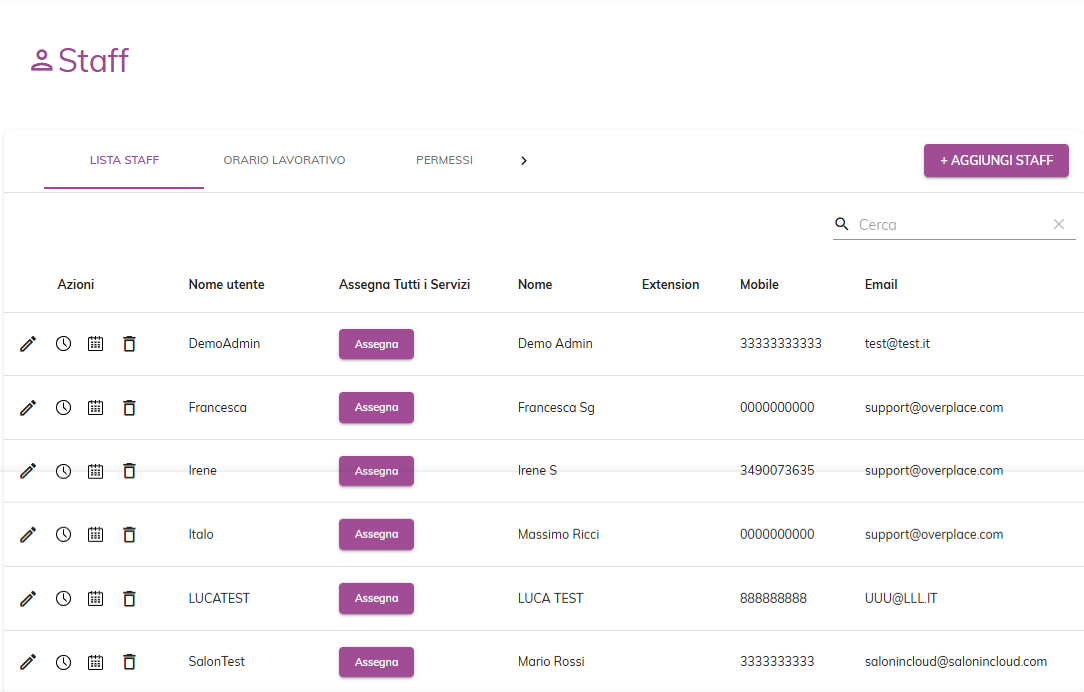Select the LISTA STAFF tab
This screenshot has height=692, width=1084.
click(x=123, y=160)
